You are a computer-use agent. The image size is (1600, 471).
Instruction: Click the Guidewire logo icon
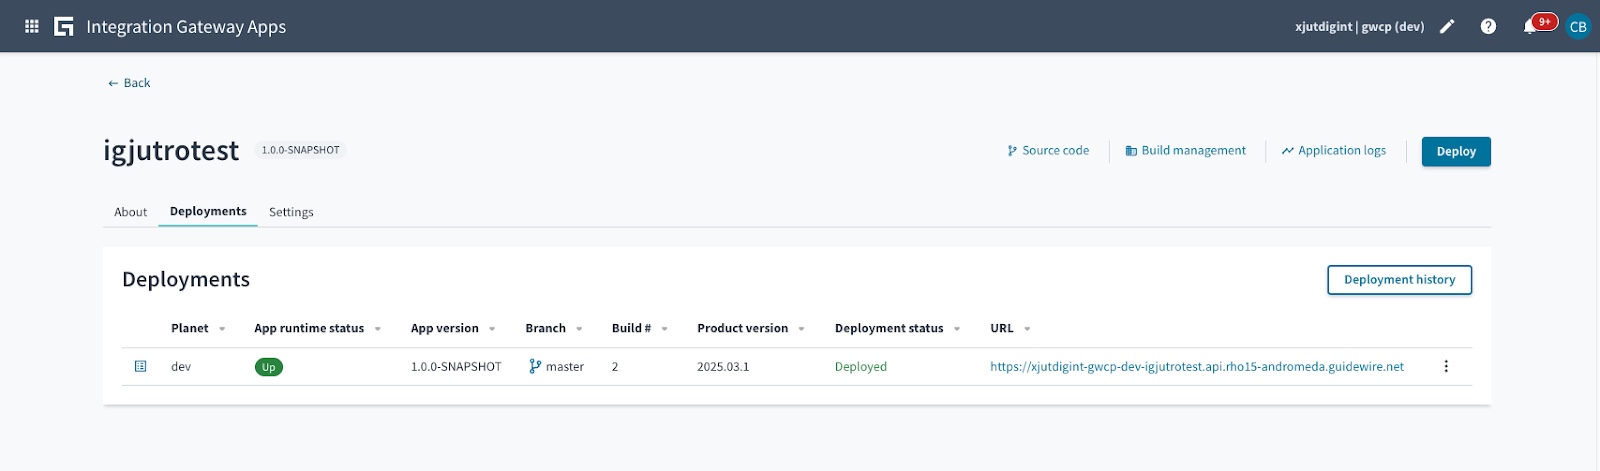click(x=64, y=27)
